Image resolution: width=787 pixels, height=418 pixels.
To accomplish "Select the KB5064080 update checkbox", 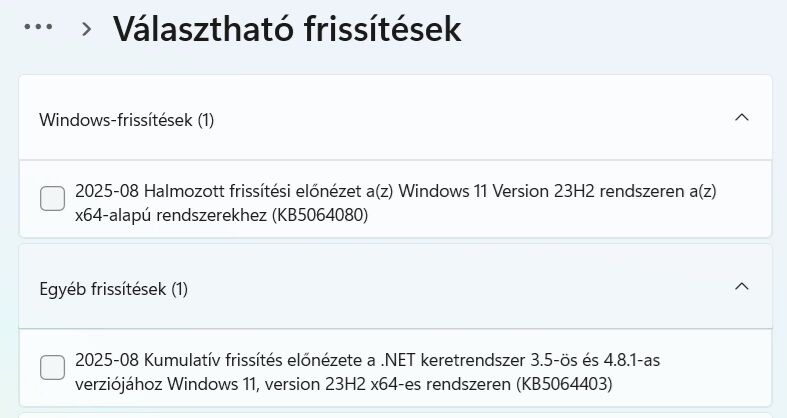I will (x=52, y=199).
